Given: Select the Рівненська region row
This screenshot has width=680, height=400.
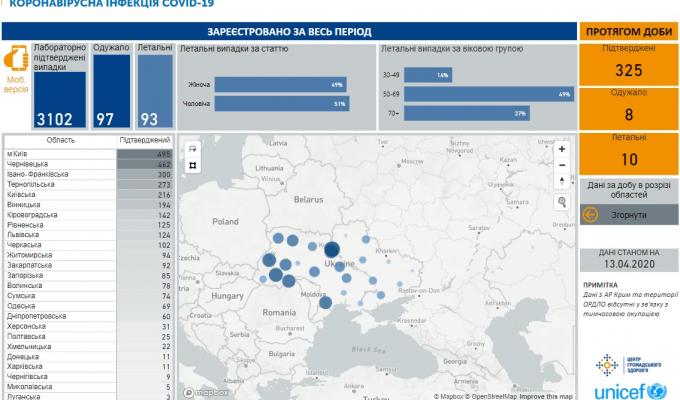Looking at the screenshot, I should coord(88,225).
